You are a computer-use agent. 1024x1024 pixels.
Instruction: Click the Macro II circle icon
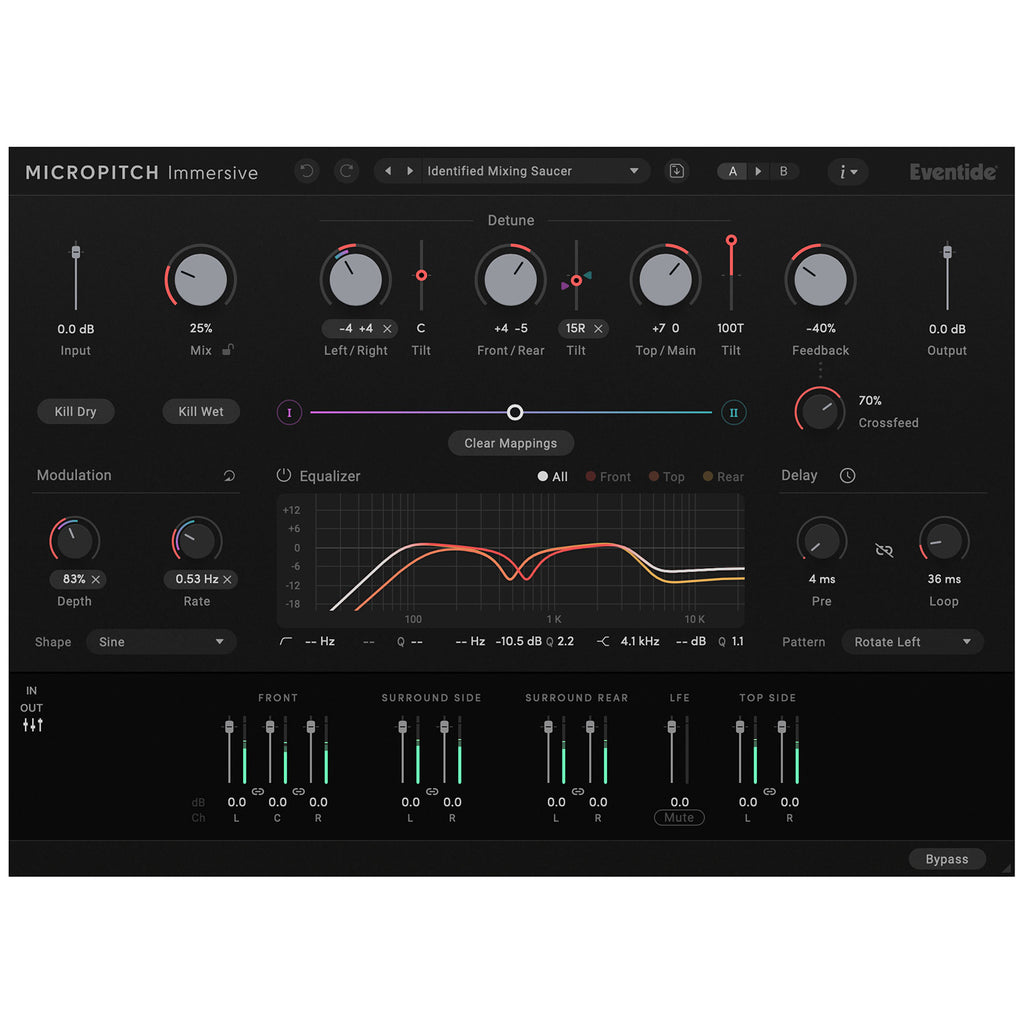[x=733, y=413]
